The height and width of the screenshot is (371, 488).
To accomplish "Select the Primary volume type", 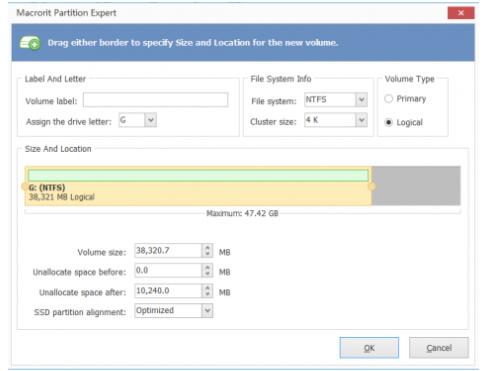I will coord(388,99).
